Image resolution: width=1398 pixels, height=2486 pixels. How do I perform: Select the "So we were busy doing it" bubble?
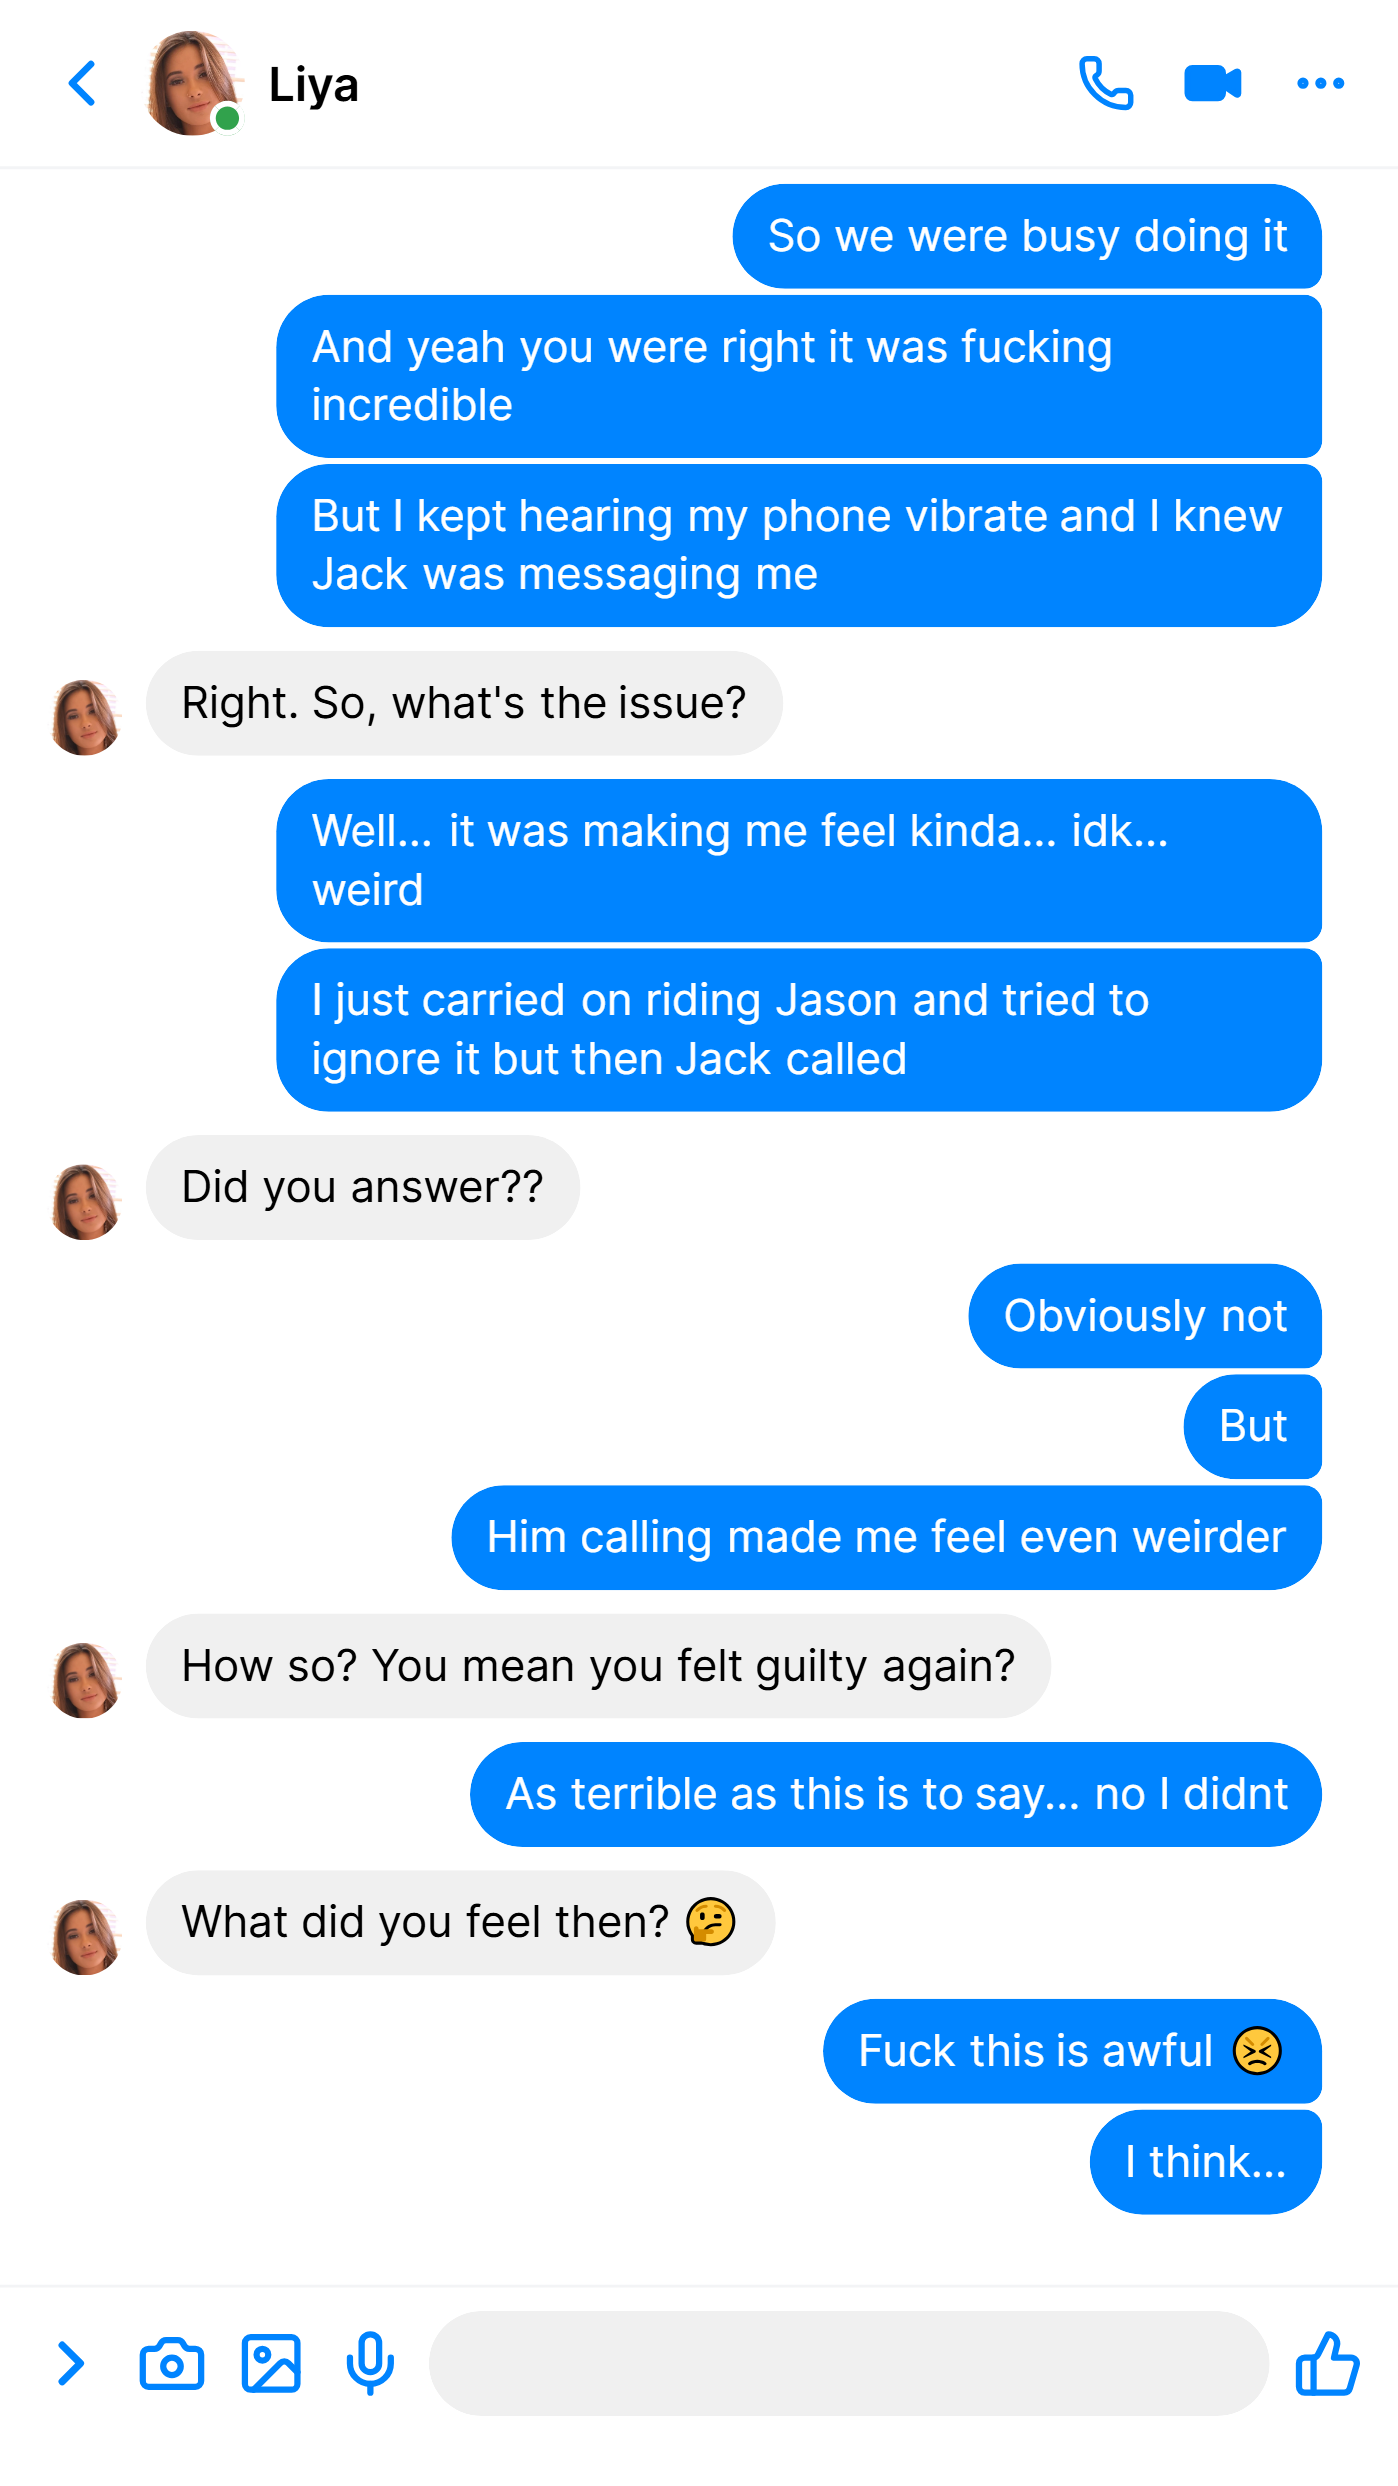tap(1027, 236)
